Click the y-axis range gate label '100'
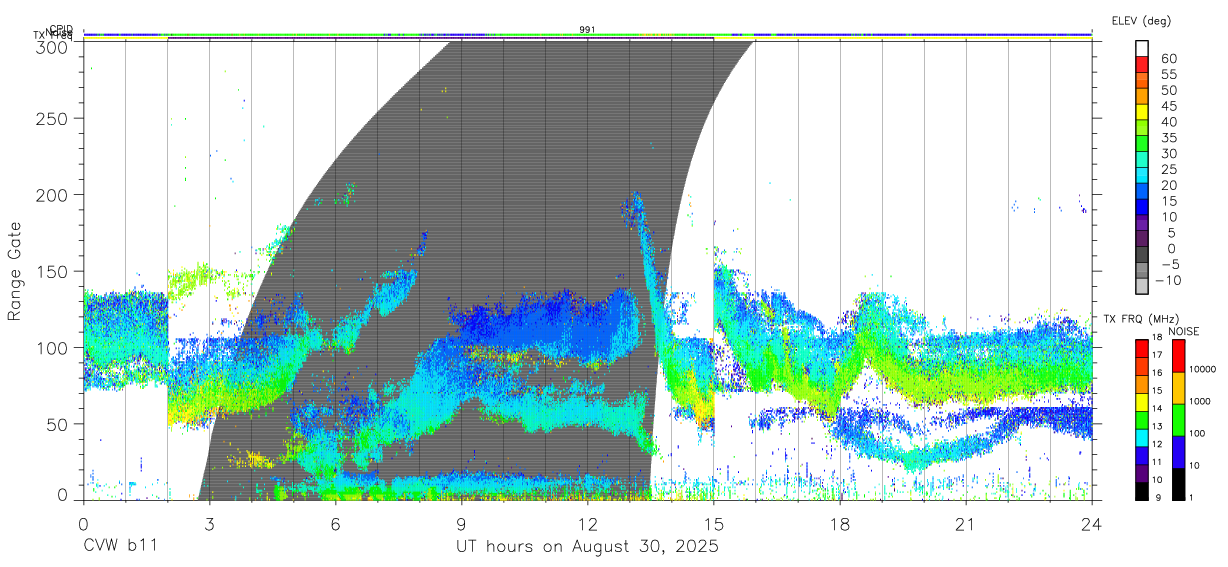1228x567 pixels. (55, 348)
